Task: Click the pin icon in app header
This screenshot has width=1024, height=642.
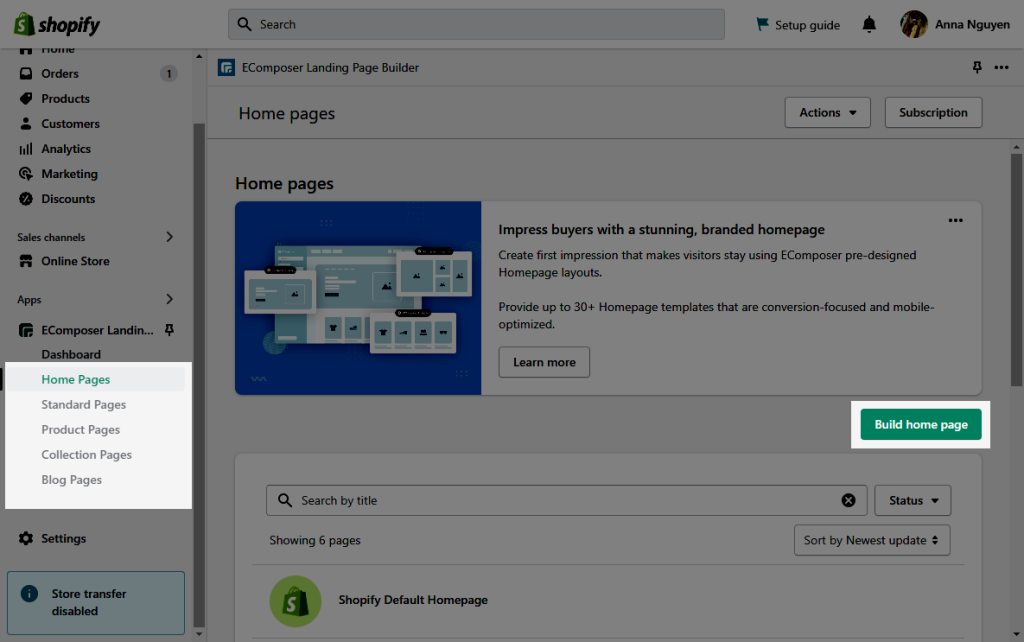Action: coord(977,67)
